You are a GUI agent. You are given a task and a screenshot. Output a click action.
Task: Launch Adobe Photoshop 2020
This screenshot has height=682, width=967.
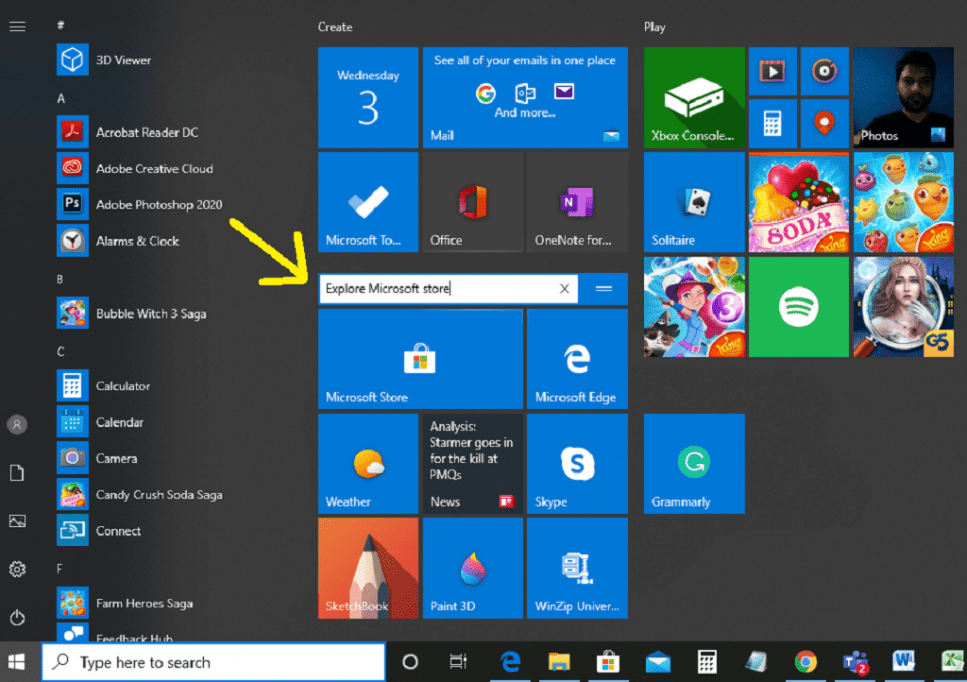point(139,204)
